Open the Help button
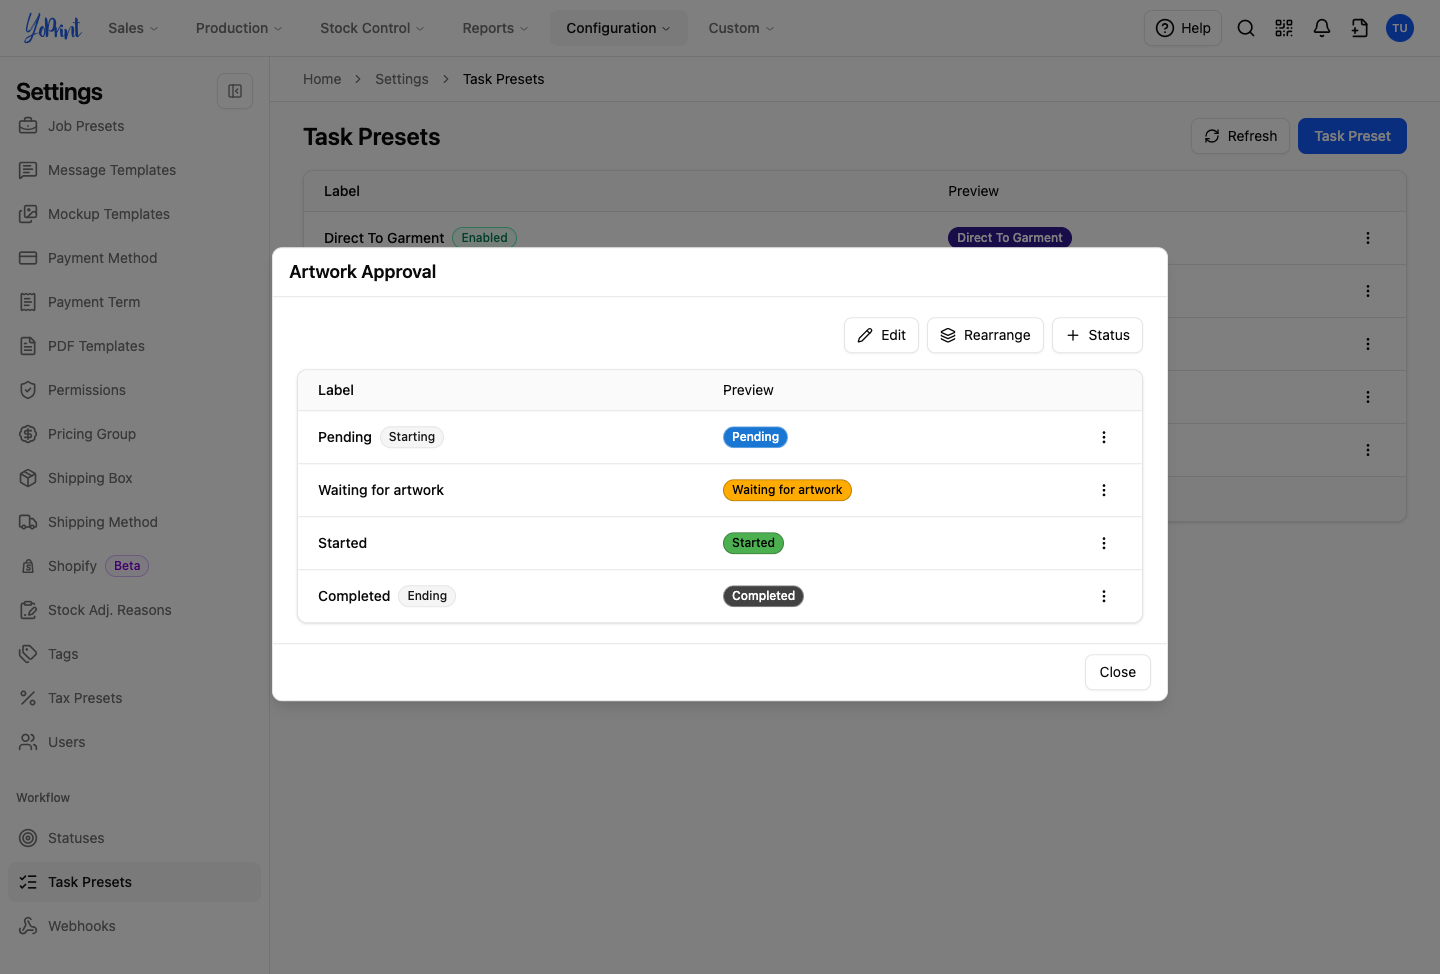This screenshot has height=974, width=1440. pyautogui.click(x=1183, y=28)
